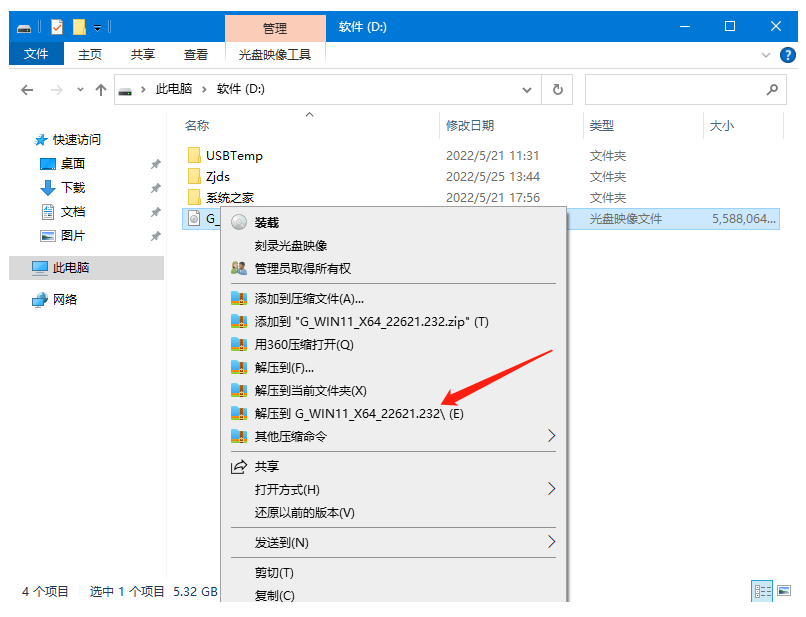Screen dimensions: 806x617
Task: Click the New Folder quick-access icon
Action: [79, 27]
